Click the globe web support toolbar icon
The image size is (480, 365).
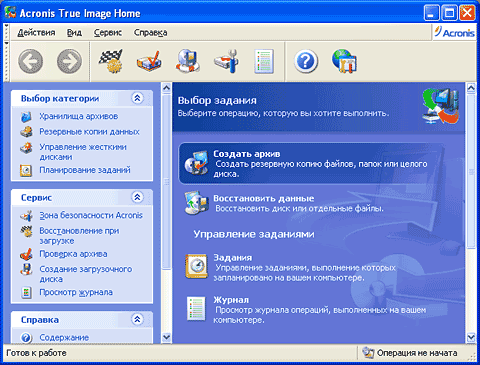(345, 61)
